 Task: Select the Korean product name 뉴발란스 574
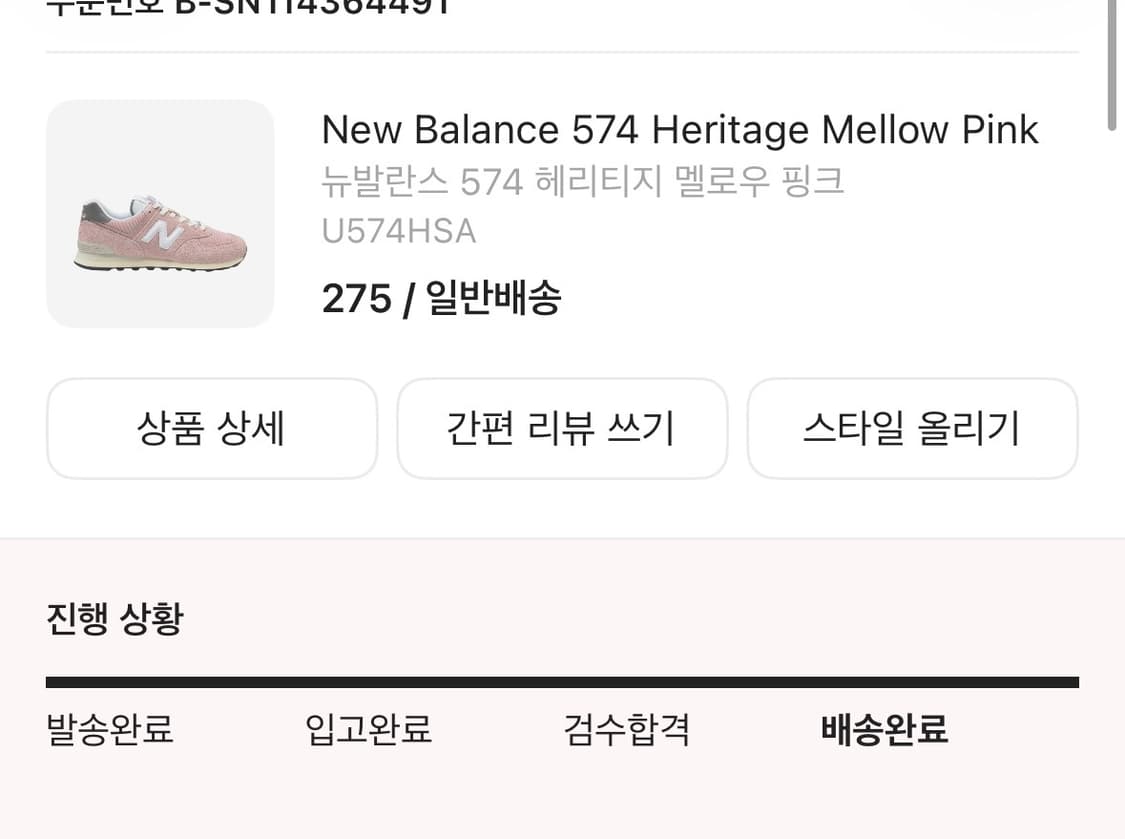[x=583, y=181]
